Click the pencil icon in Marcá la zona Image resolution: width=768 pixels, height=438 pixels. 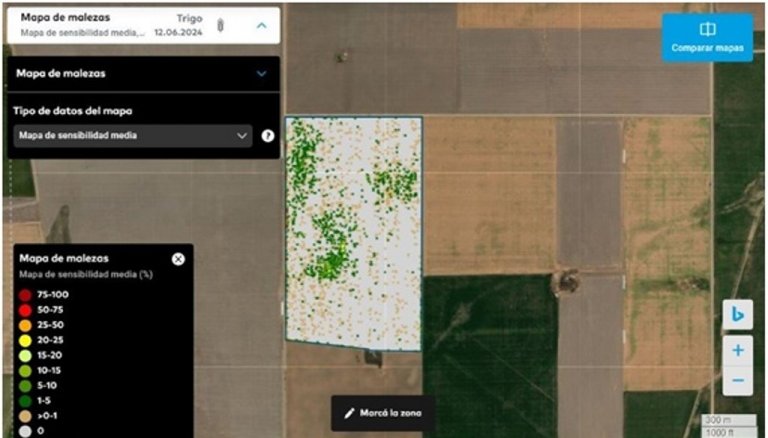click(349, 413)
